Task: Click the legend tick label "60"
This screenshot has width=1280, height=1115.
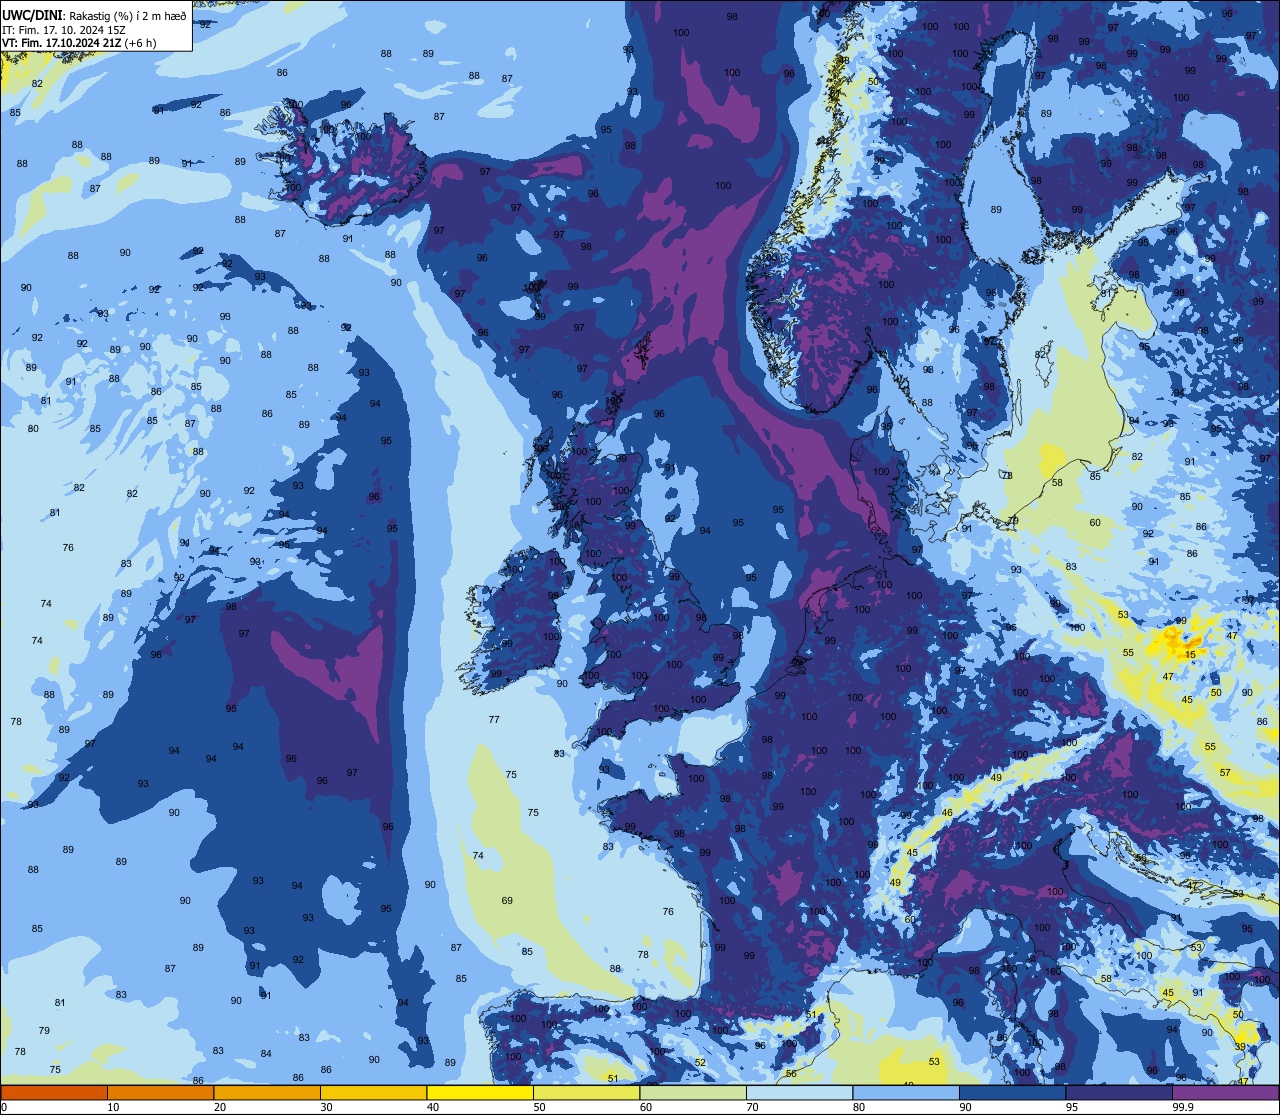Action: tap(646, 1107)
